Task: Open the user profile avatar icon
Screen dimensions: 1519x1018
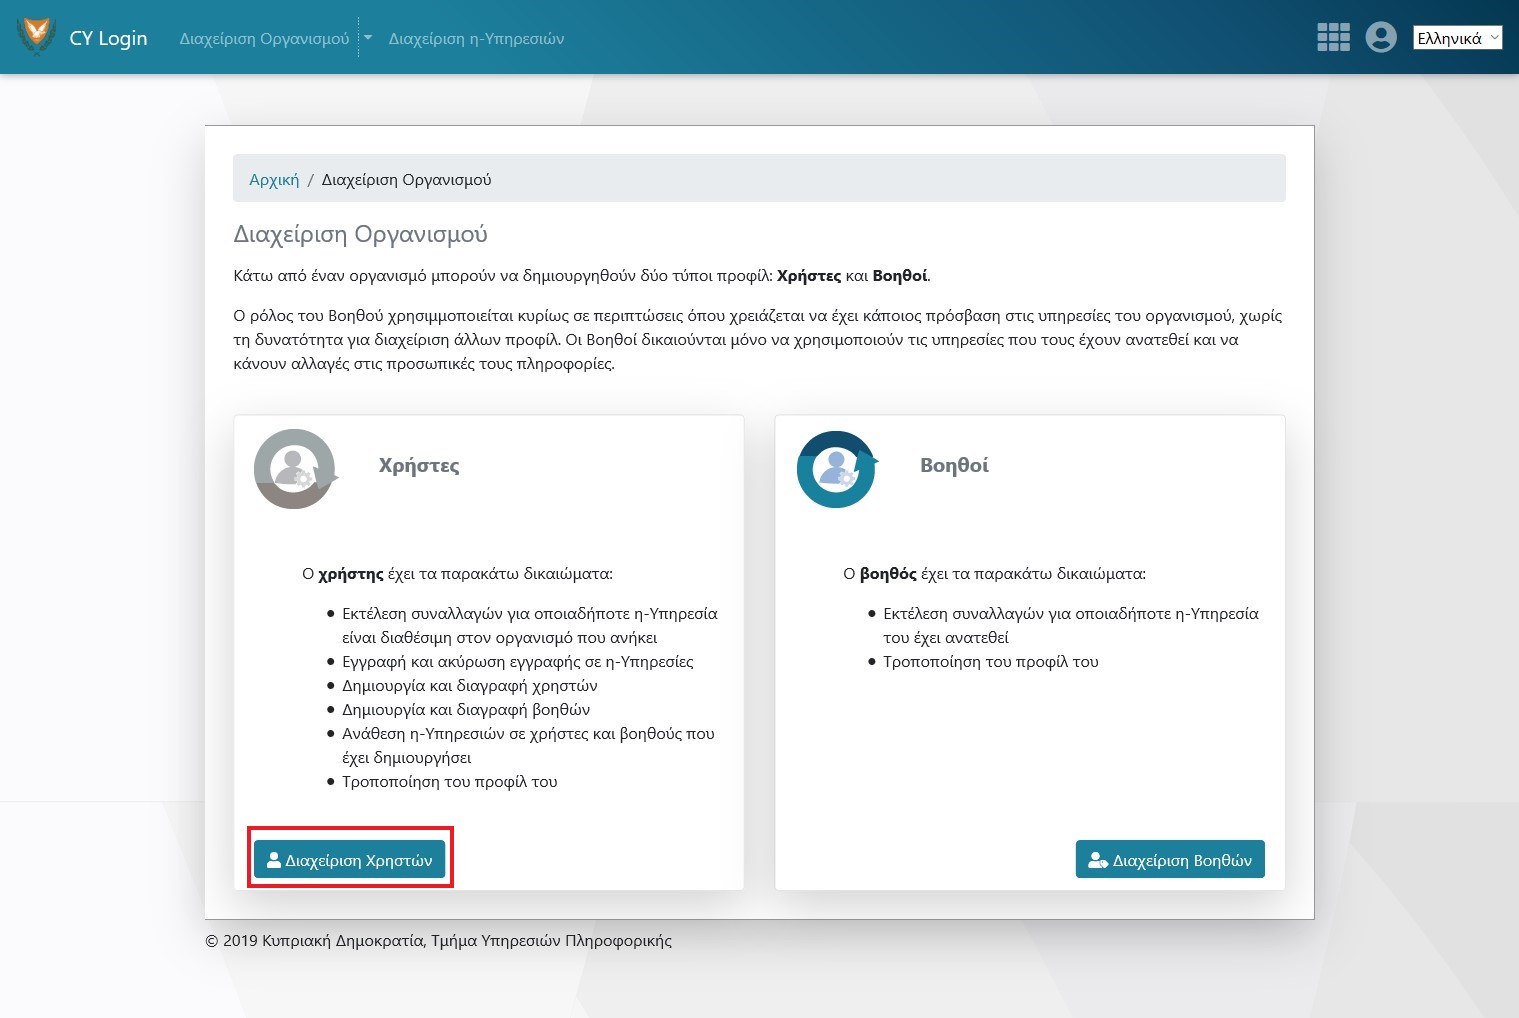Action: 1381,38
